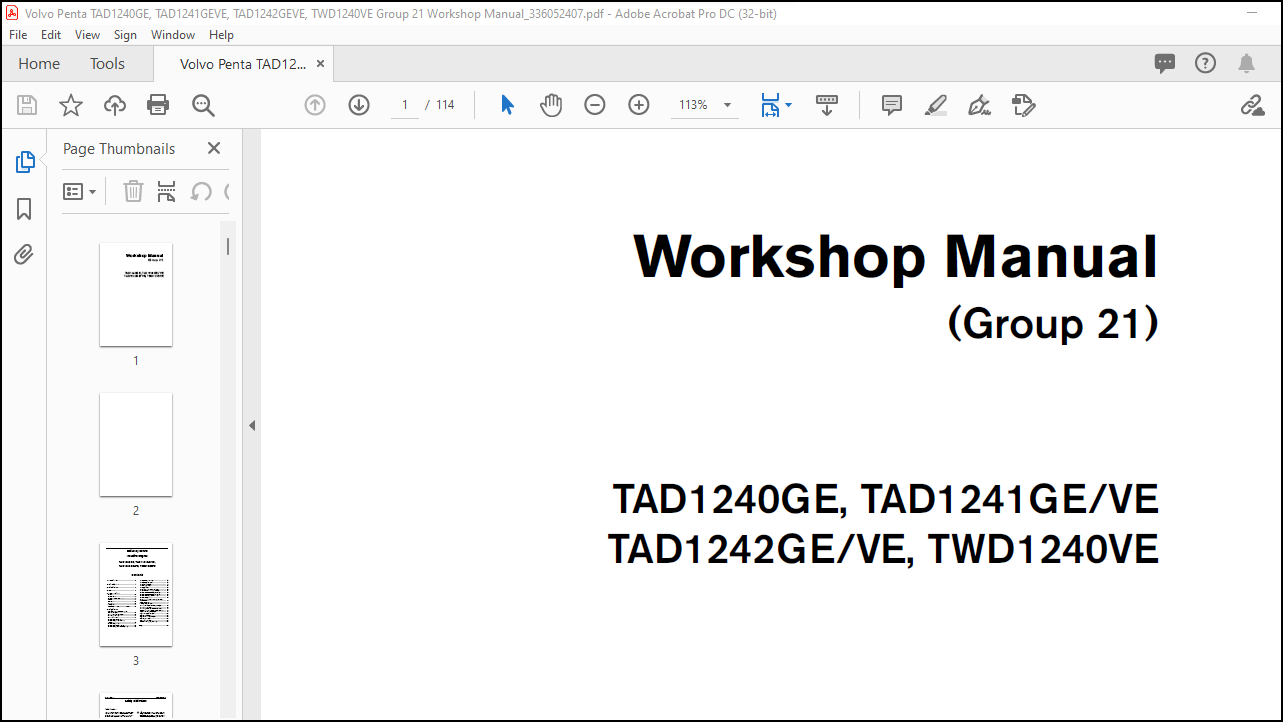Open the chat comments icon
This screenshot has height=722, width=1283.
[1165, 64]
